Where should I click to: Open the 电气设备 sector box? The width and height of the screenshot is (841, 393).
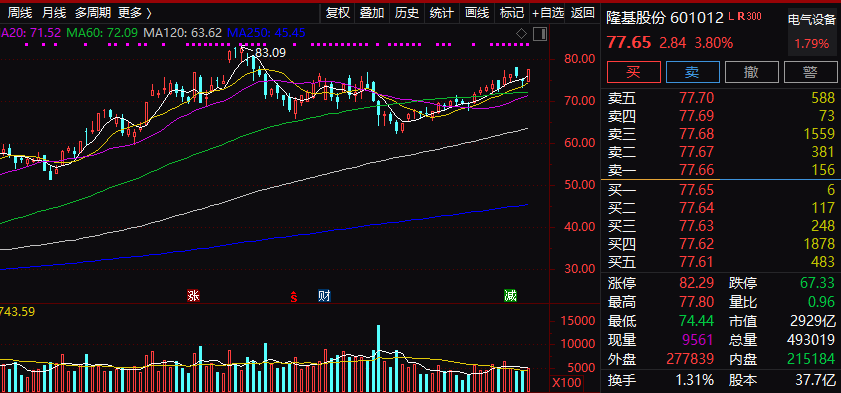(x=812, y=32)
